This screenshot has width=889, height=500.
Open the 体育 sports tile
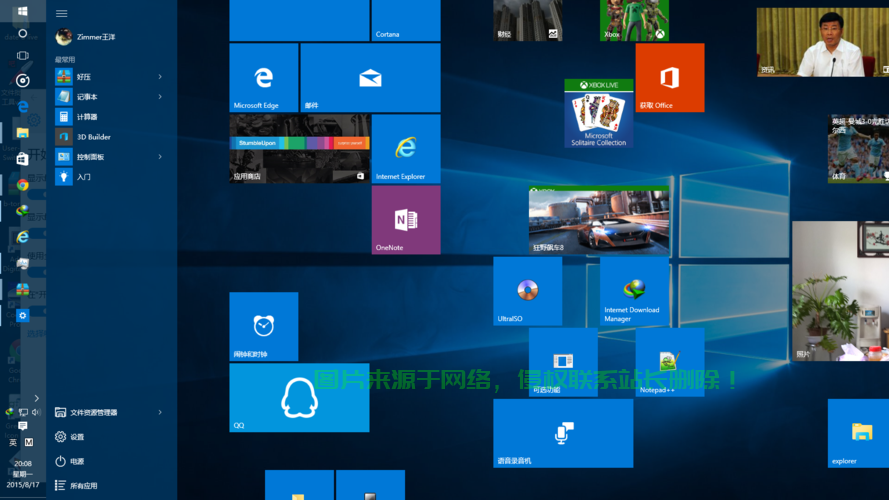click(858, 149)
